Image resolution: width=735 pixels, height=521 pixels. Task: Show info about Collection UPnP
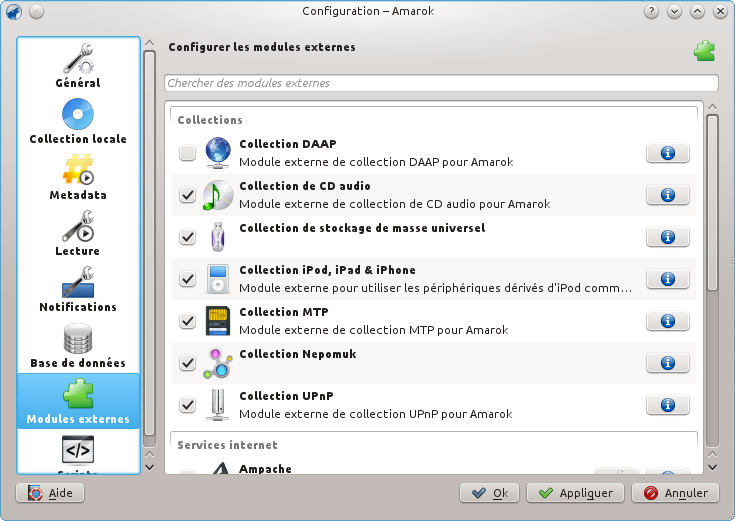pyautogui.click(x=668, y=405)
